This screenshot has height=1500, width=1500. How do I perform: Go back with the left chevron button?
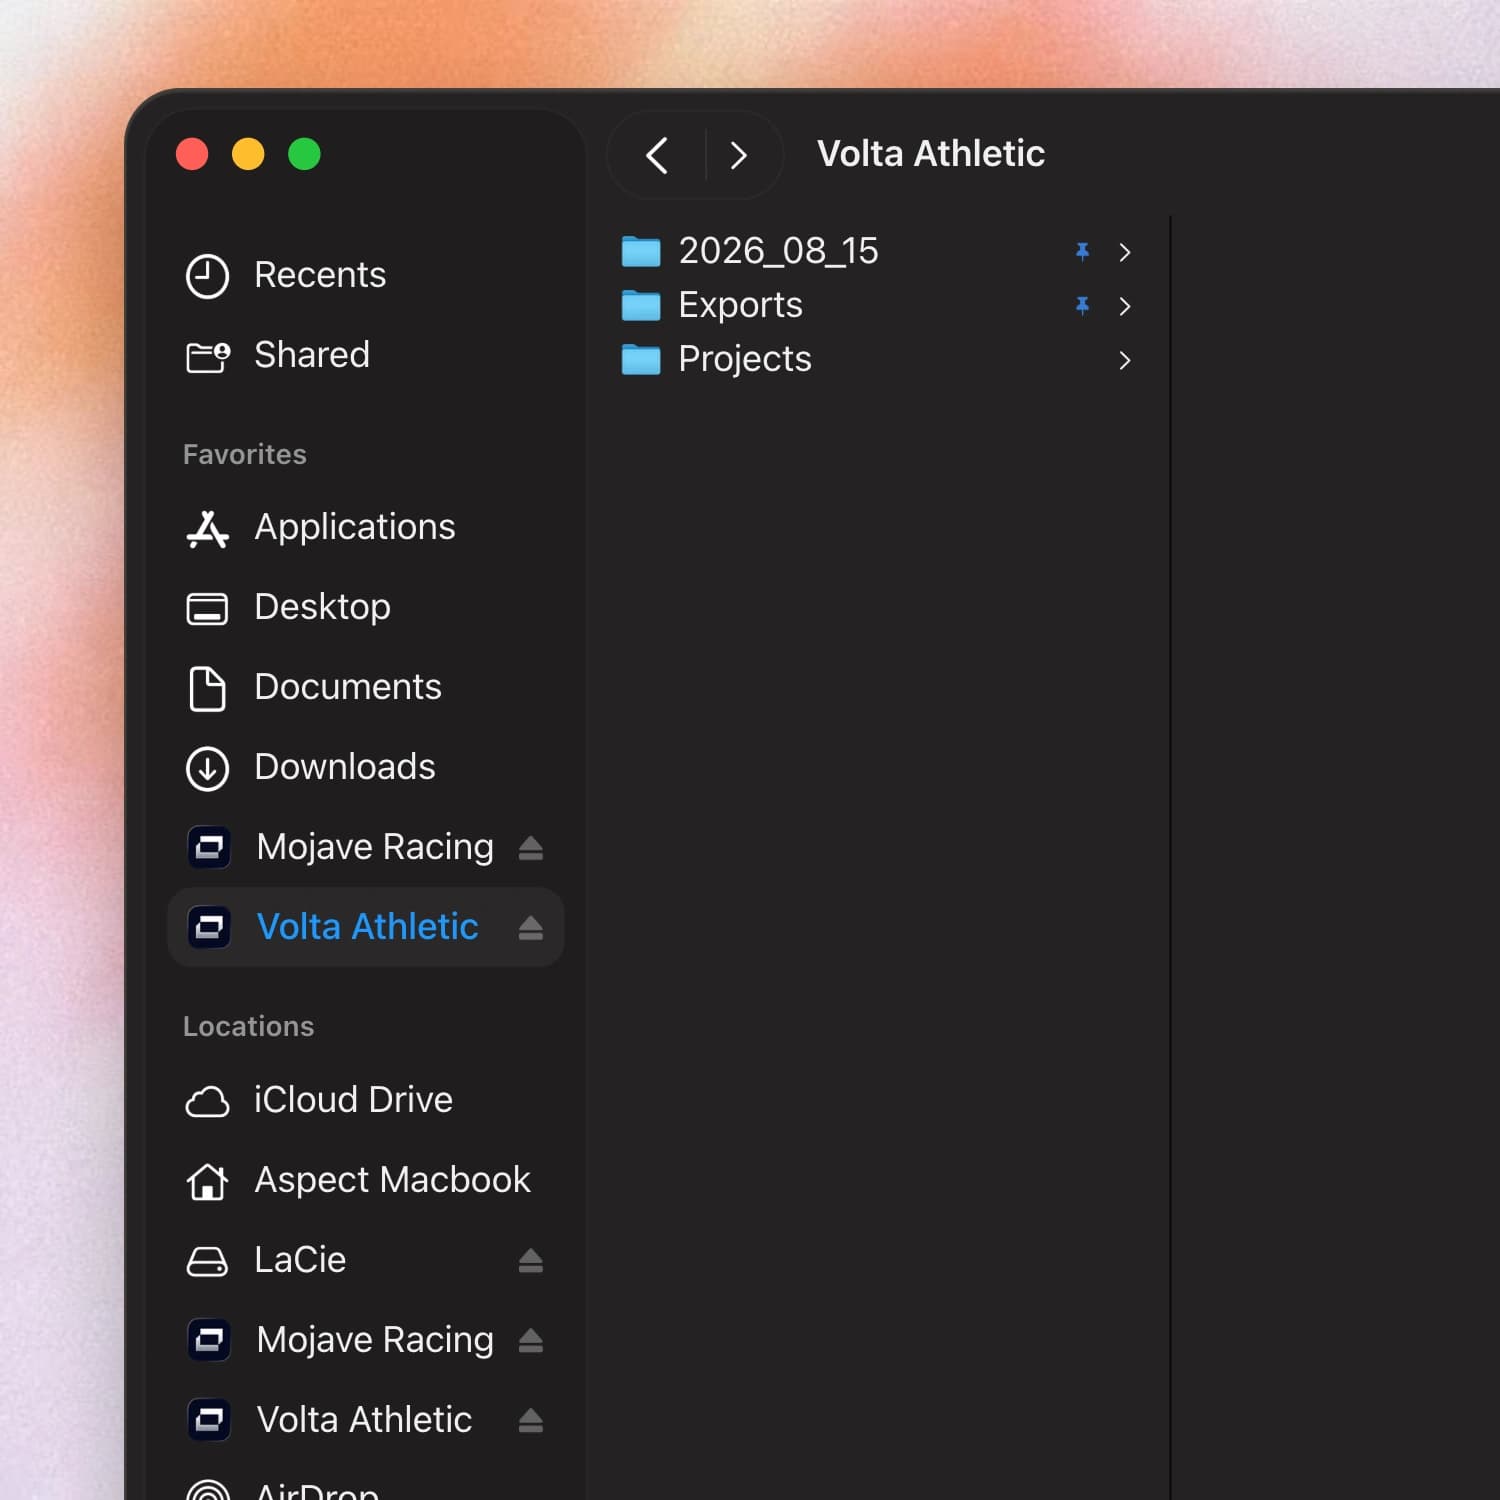657,155
